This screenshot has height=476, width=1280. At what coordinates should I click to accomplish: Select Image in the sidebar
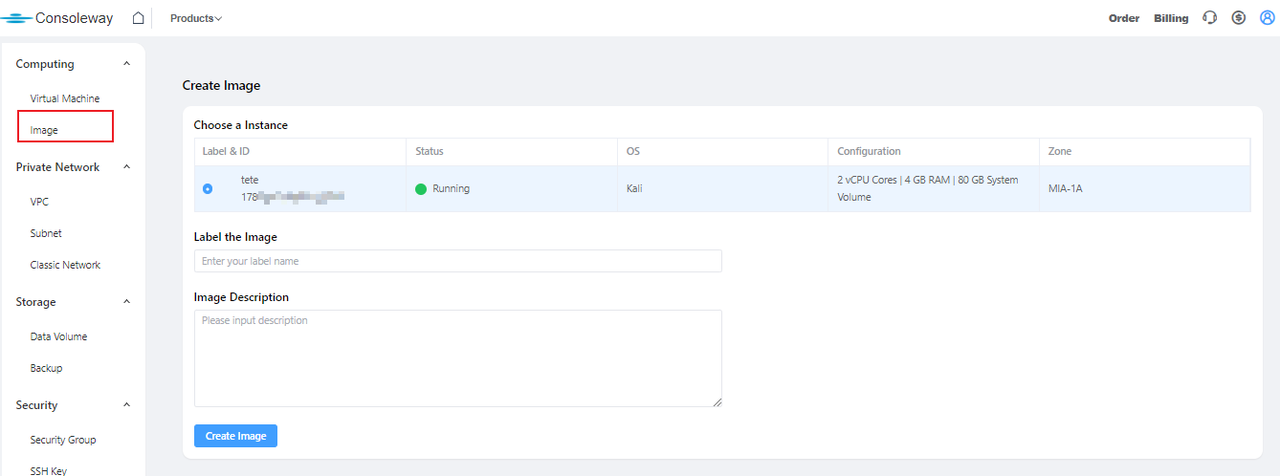(44, 130)
